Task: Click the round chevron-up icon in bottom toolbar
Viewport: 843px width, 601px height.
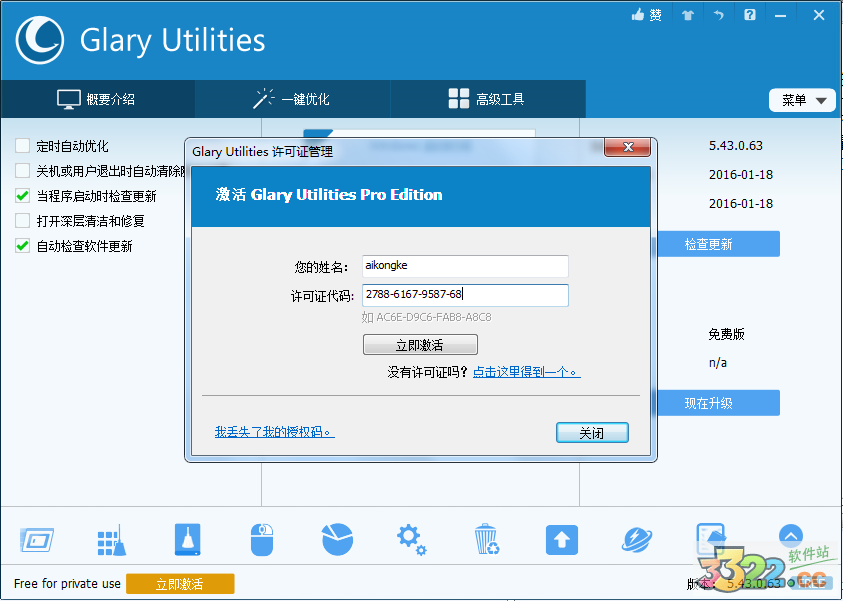Action: (790, 535)
